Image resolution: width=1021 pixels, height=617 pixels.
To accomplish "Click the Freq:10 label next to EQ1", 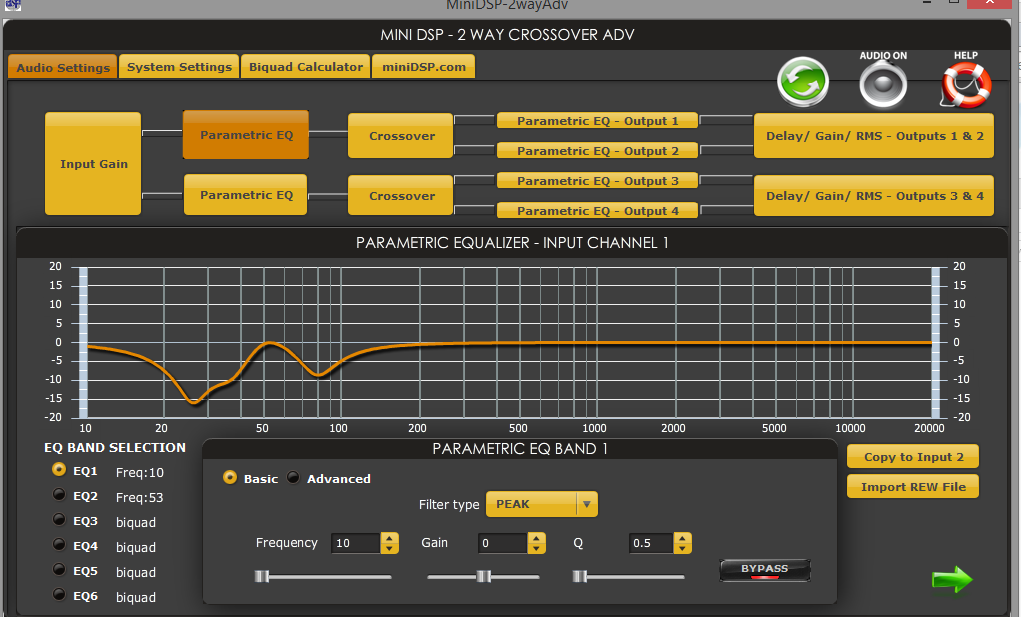I will (139, 473).
